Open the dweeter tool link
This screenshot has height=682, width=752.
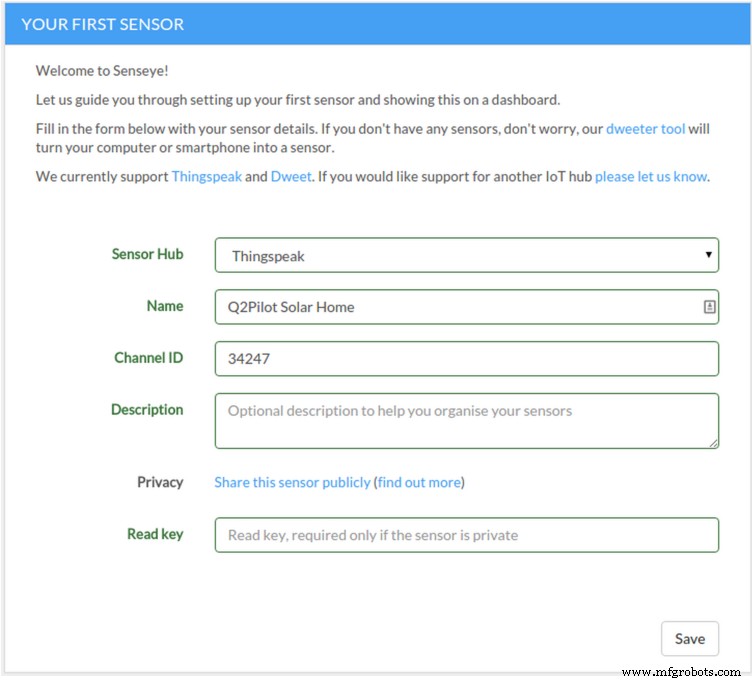pyautogui.click(x=645, y=129)
